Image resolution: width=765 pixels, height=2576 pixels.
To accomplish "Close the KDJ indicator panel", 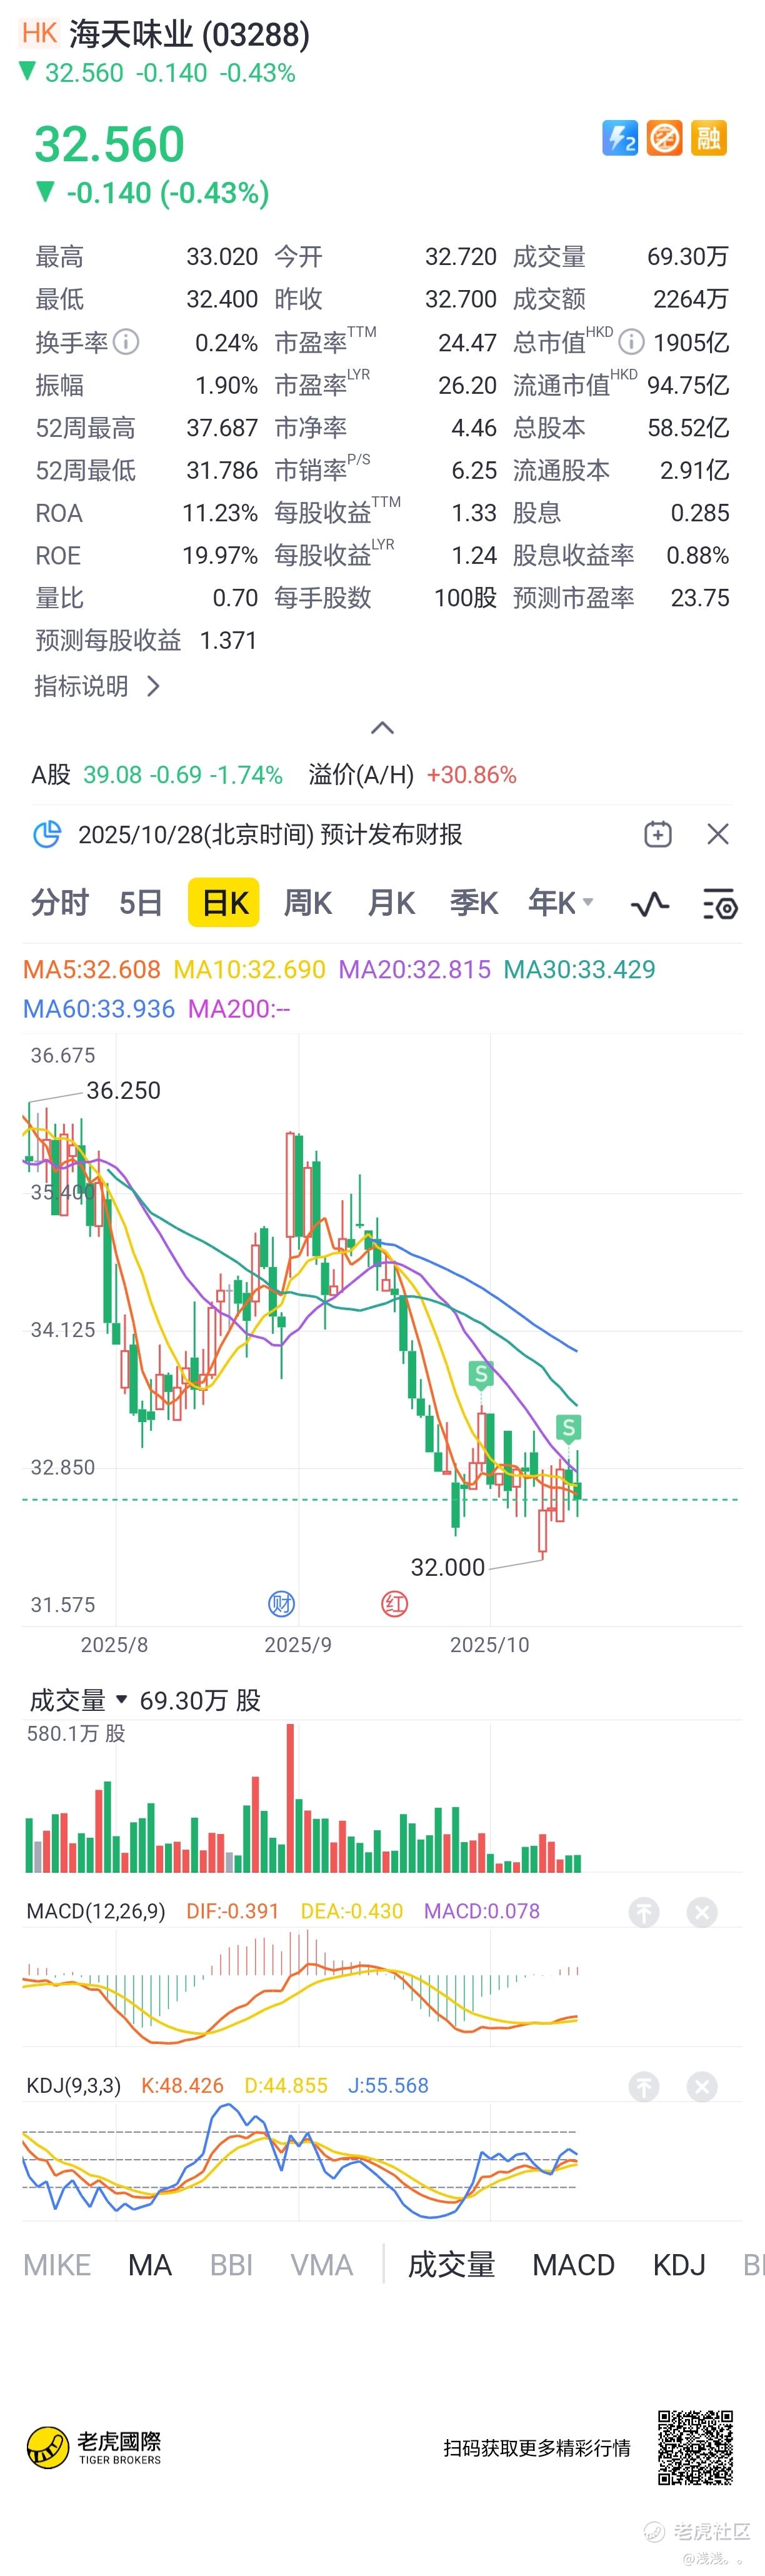I will (x=702, y=2087).
